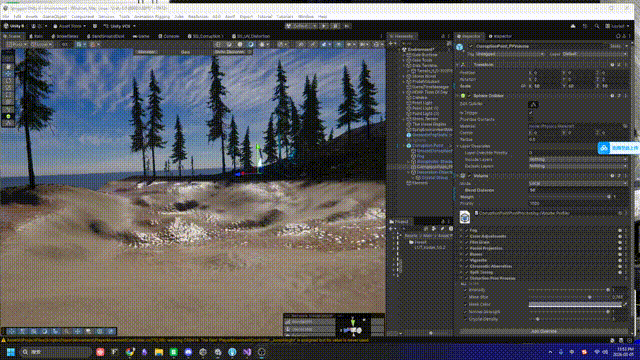Open the File menu
Image resolution: width=640 pixels, height=360 pixels.
point(5,17)
